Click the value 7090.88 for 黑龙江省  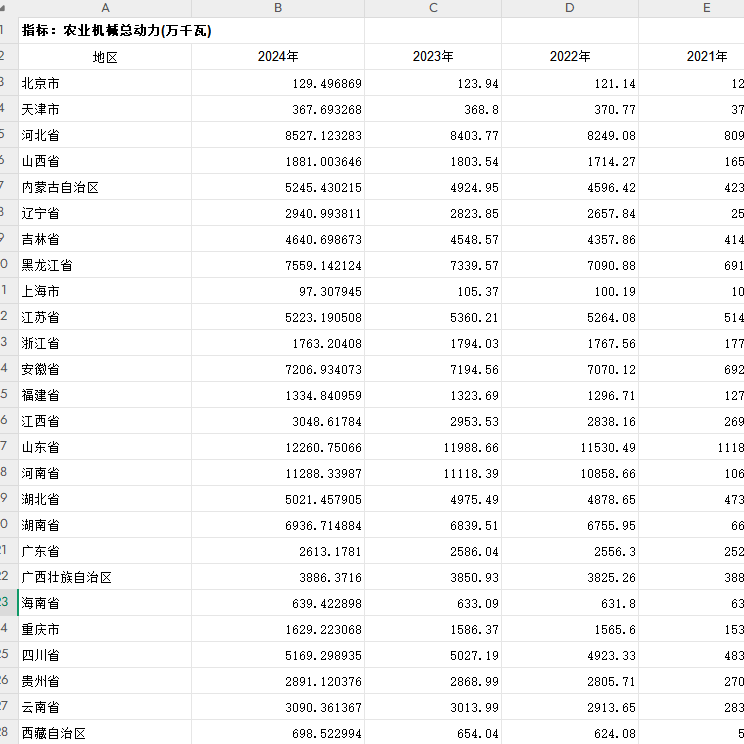coord(570,265)
